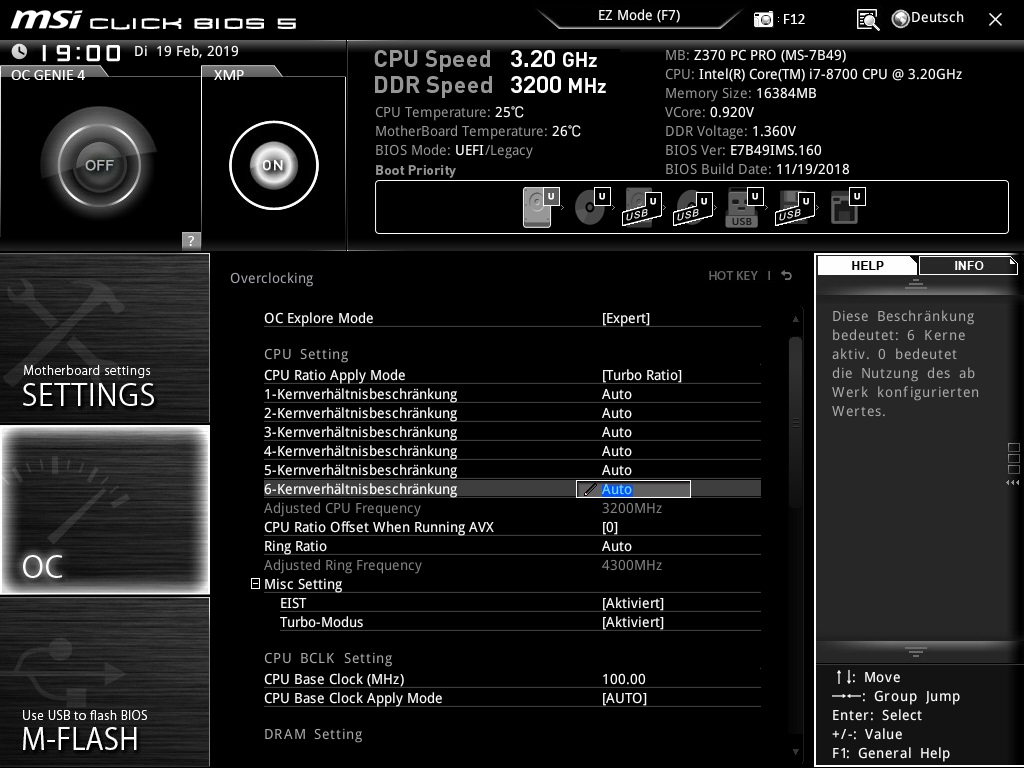Click the optical disc boot priority icon

tap(592, 207)
